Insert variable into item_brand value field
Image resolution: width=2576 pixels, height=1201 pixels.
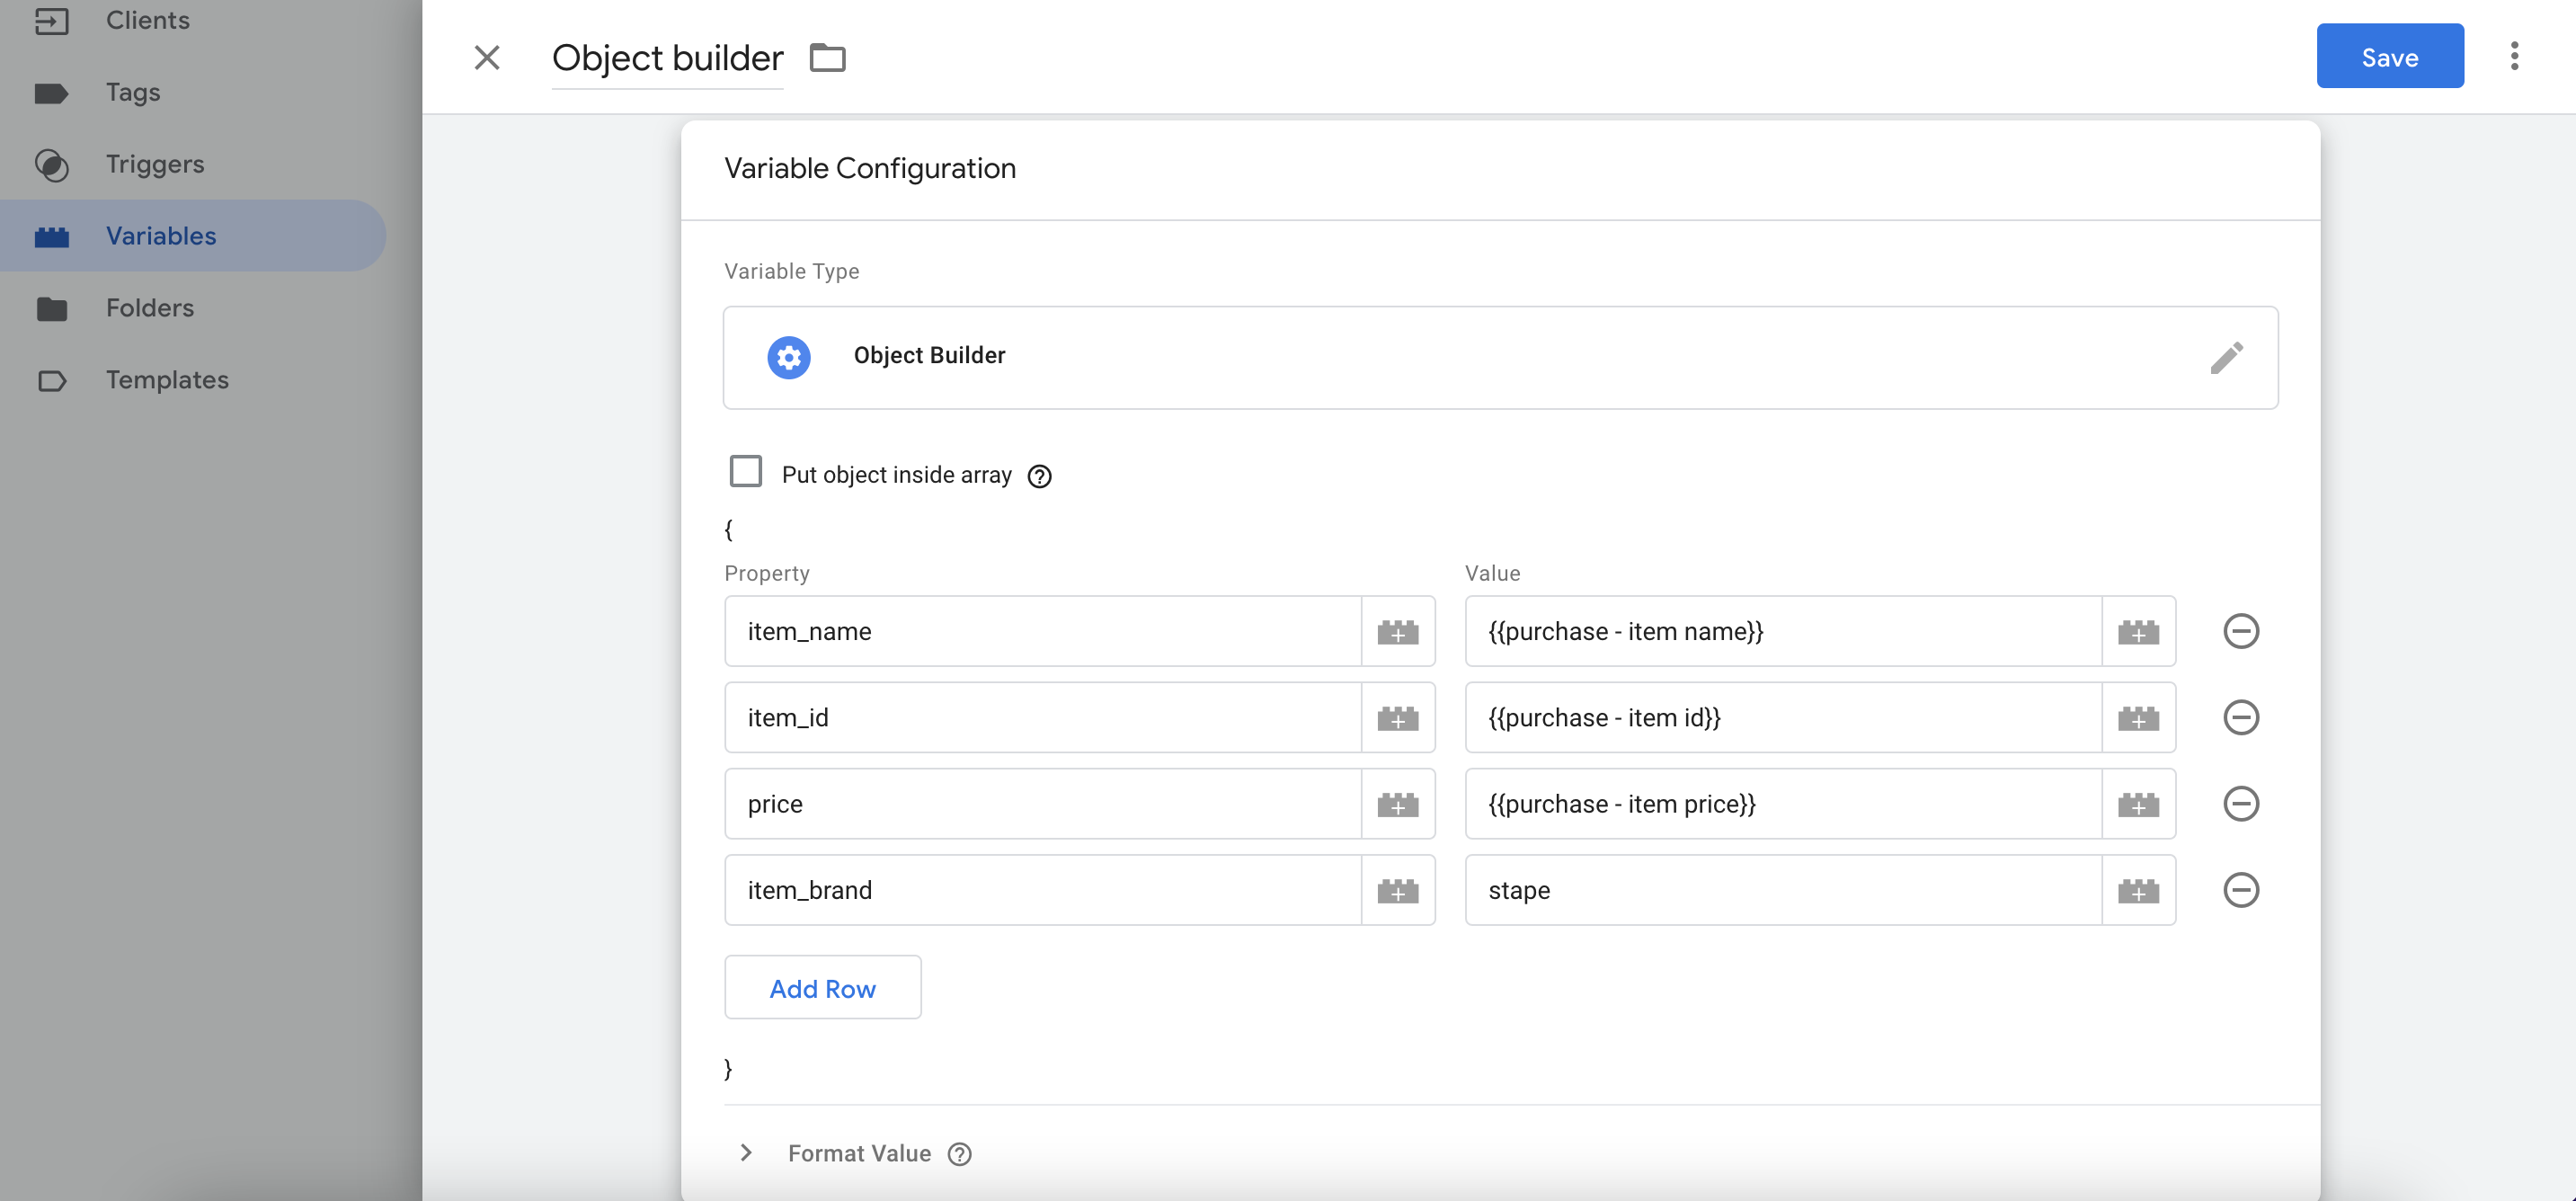pyautogui.click(x=2138, y=890)
